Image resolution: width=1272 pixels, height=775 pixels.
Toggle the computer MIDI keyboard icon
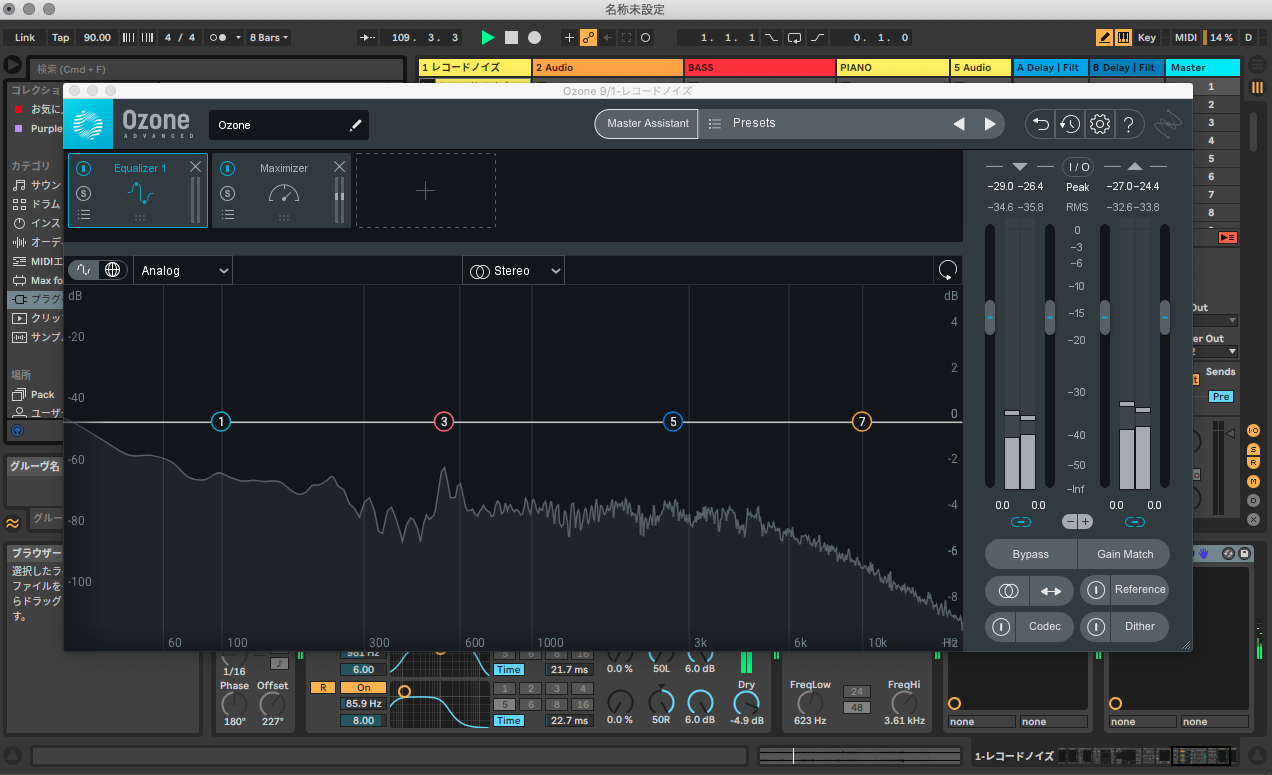[1123, 38]
